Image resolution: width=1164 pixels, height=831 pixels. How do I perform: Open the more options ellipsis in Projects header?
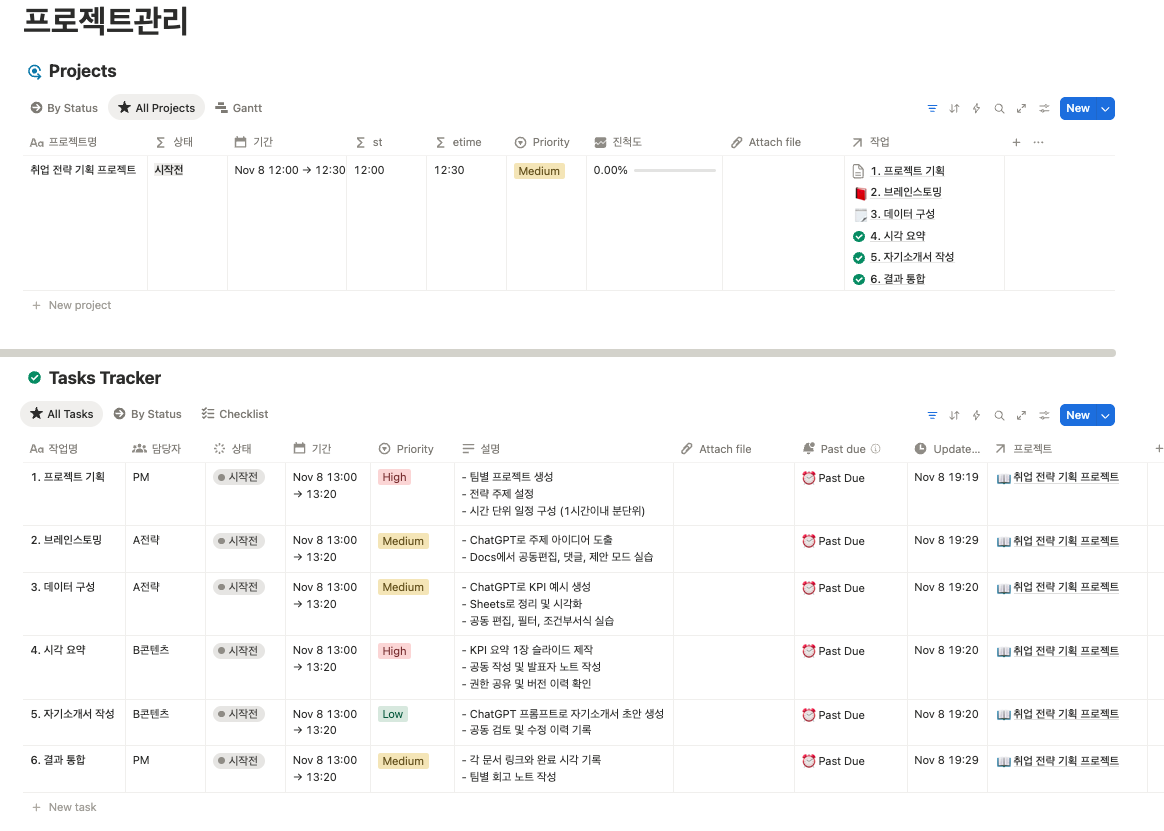pos(1038,142)
